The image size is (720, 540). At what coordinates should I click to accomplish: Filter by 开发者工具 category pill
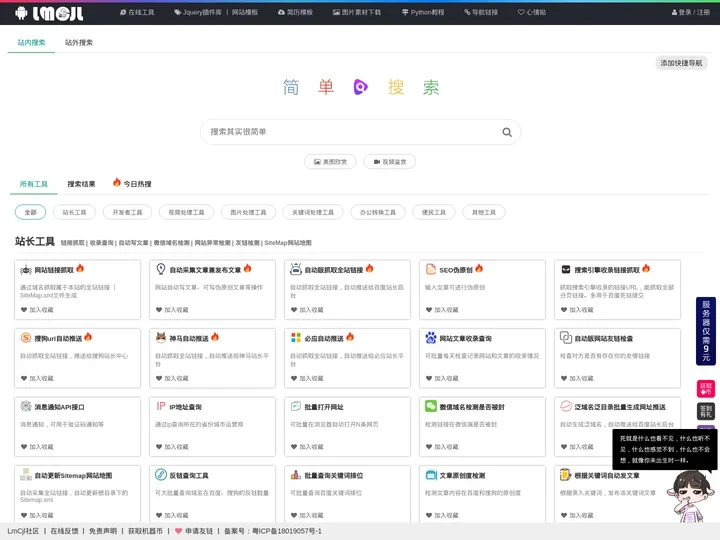point(128,212)
